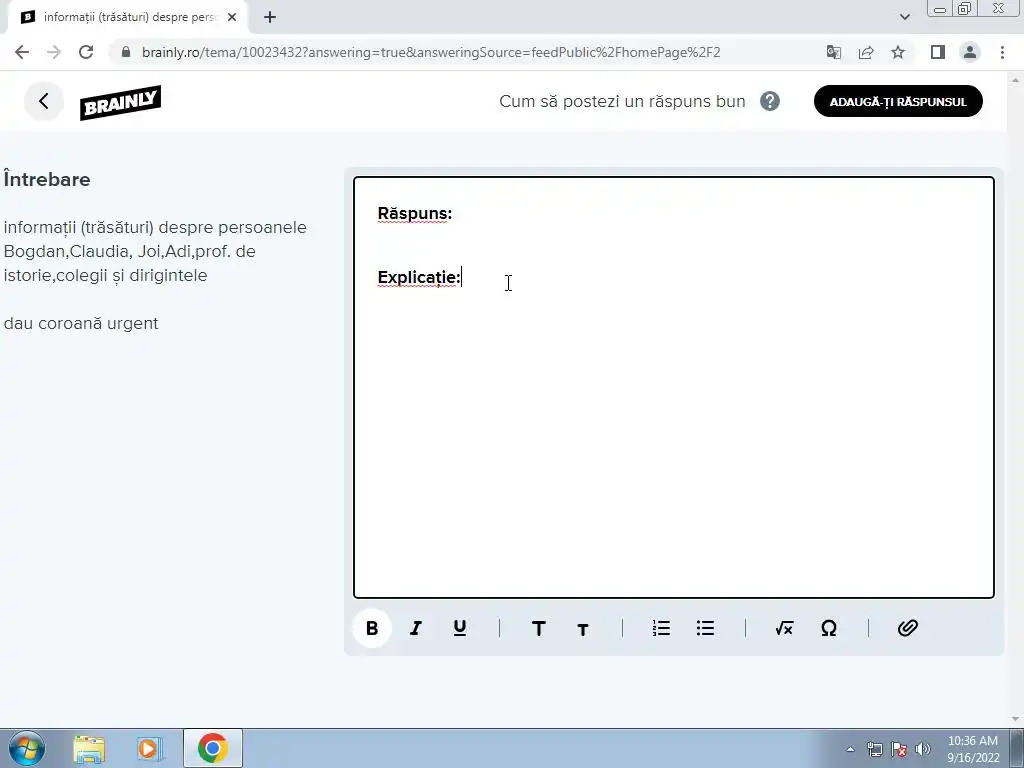Apply small heading text style

pyautogui.click(x=583, y=629)
